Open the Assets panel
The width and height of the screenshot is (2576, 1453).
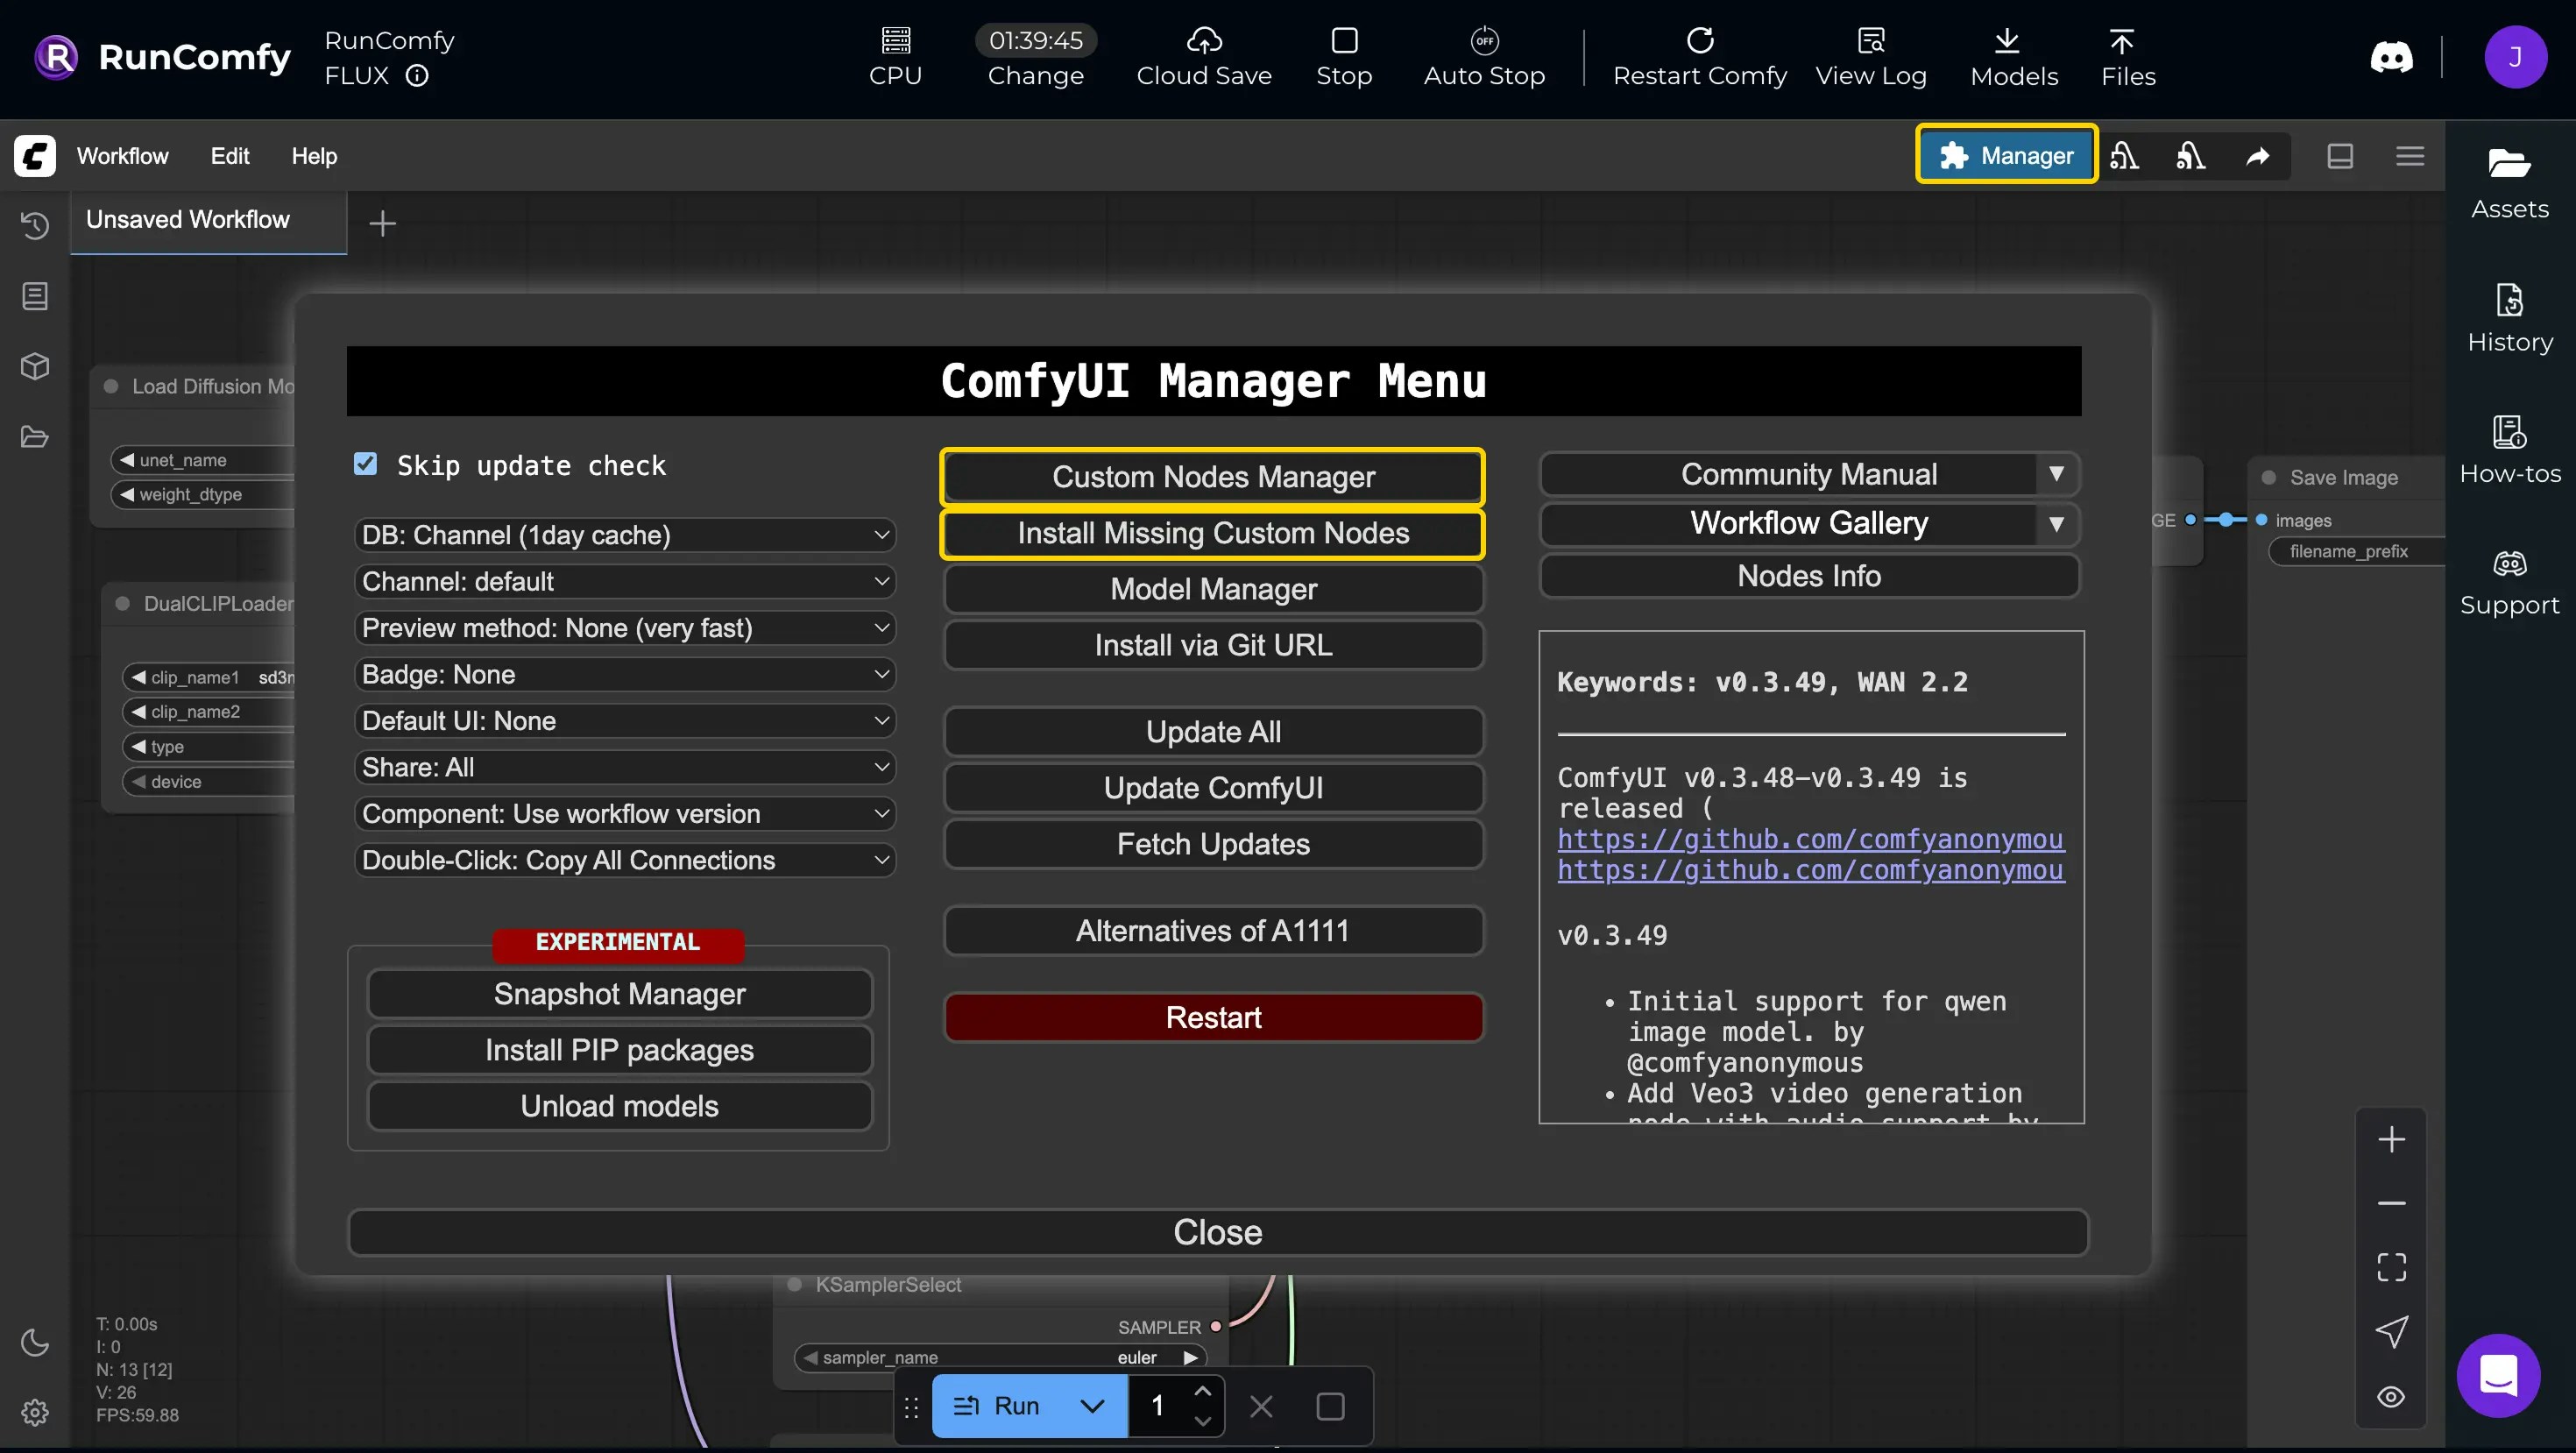point(2509,184)
